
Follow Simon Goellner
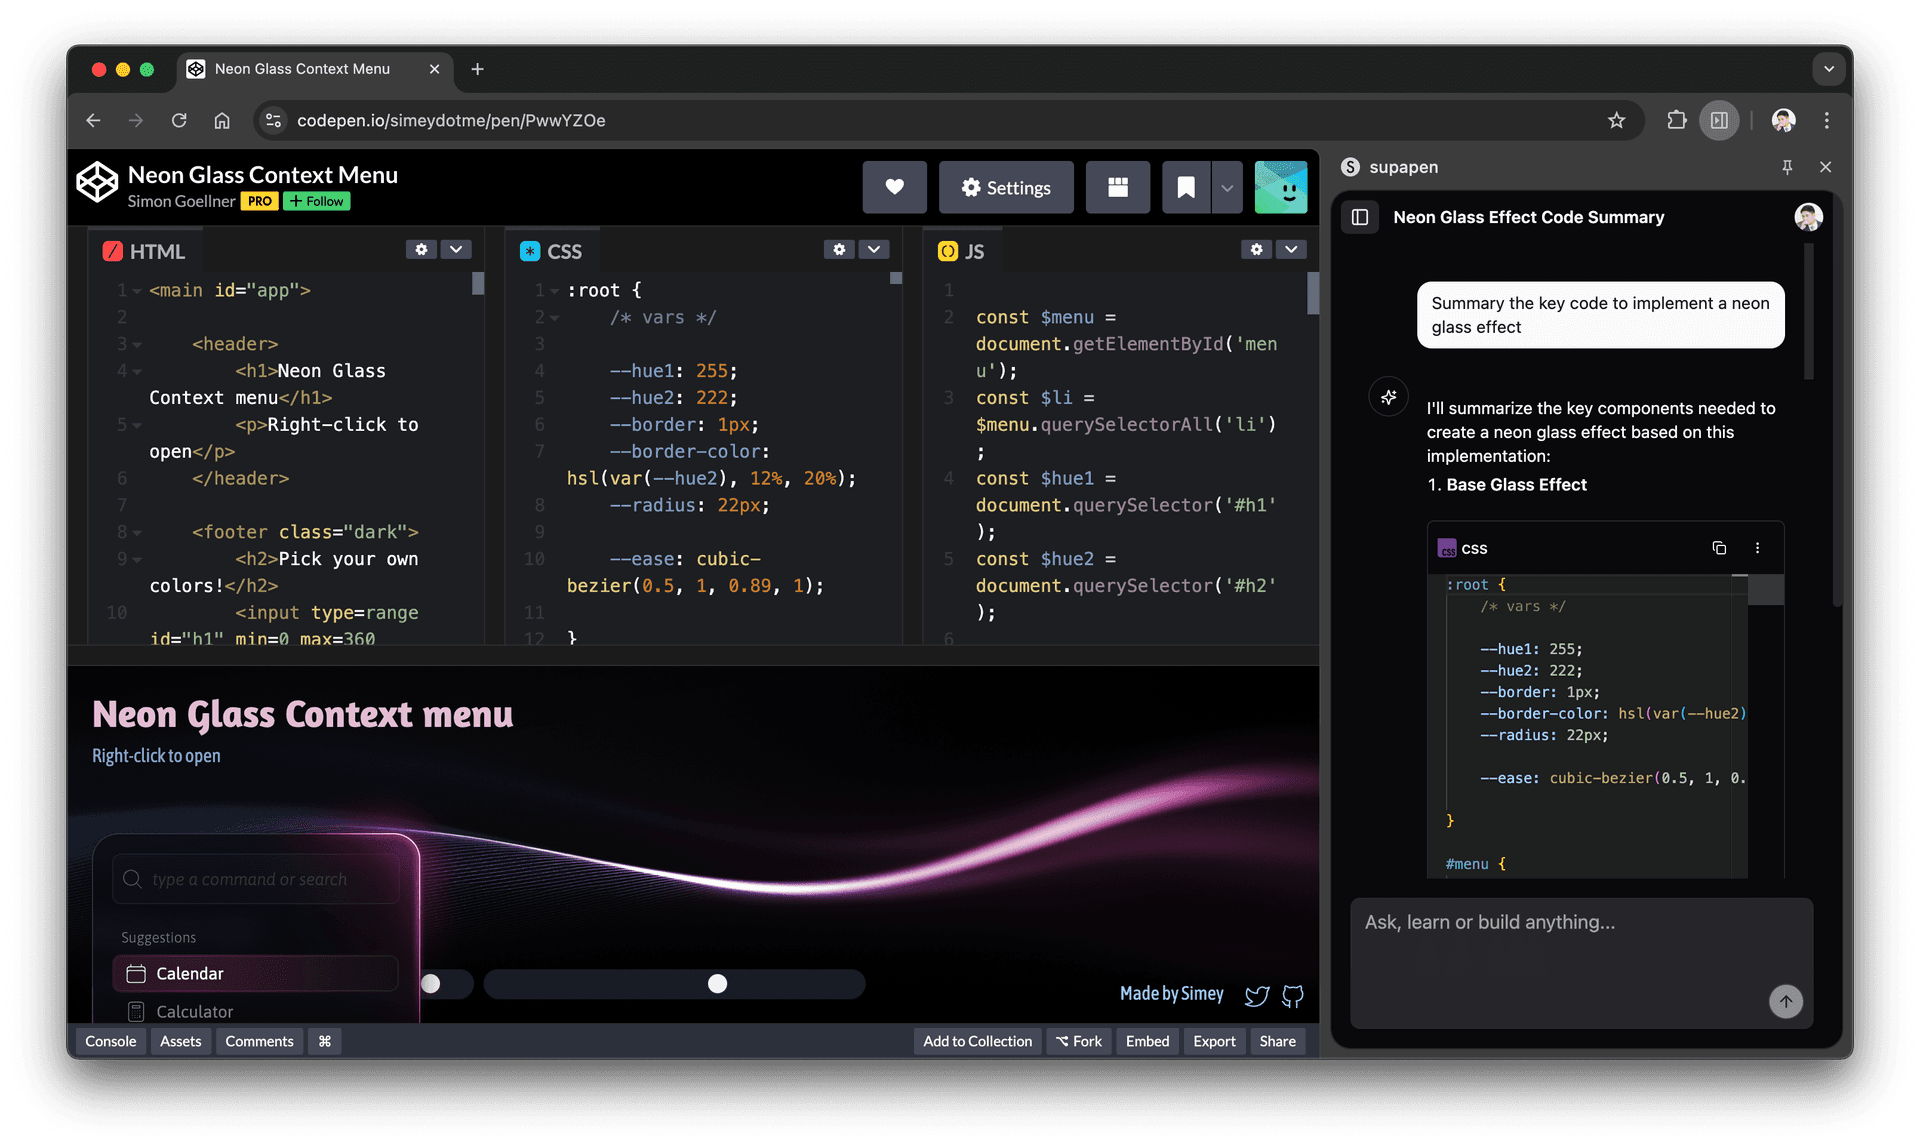[316, 201]
